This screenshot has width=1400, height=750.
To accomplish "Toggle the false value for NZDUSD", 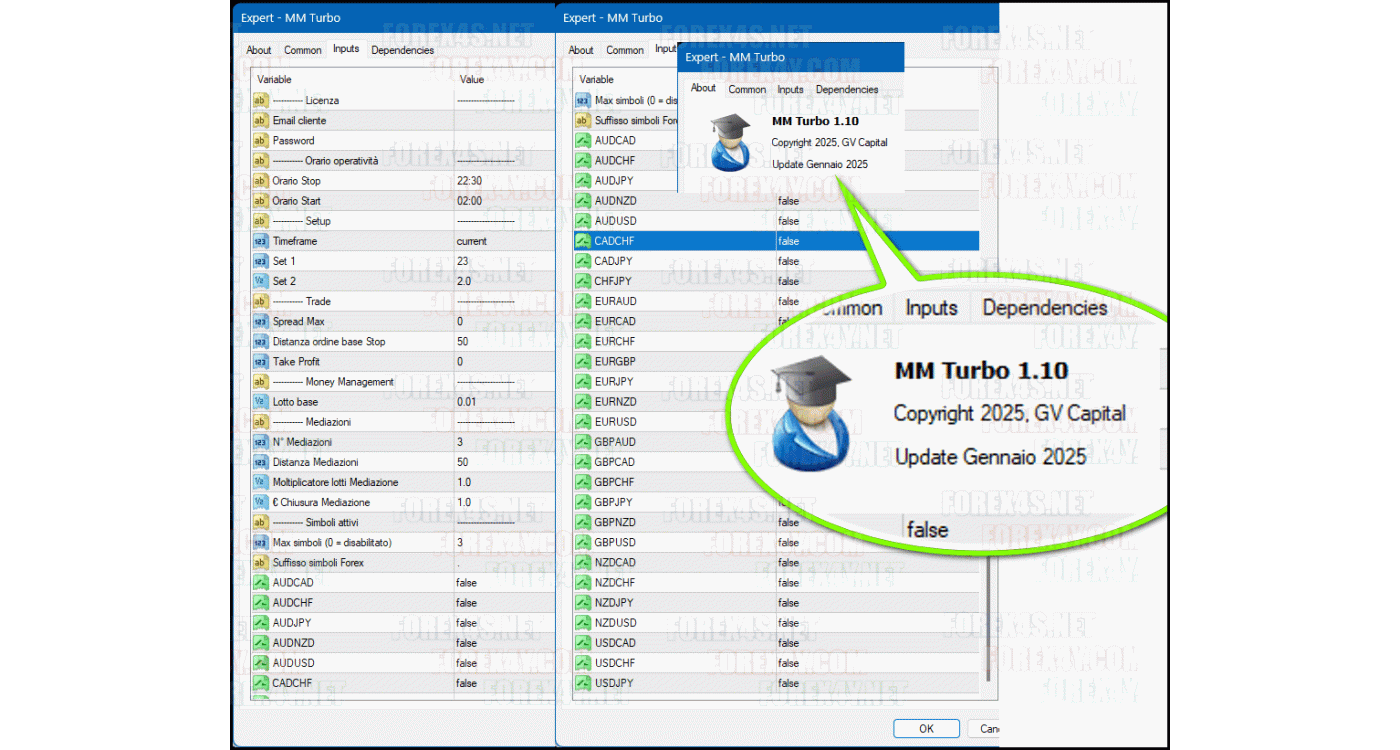I will (x=789, y=623).
